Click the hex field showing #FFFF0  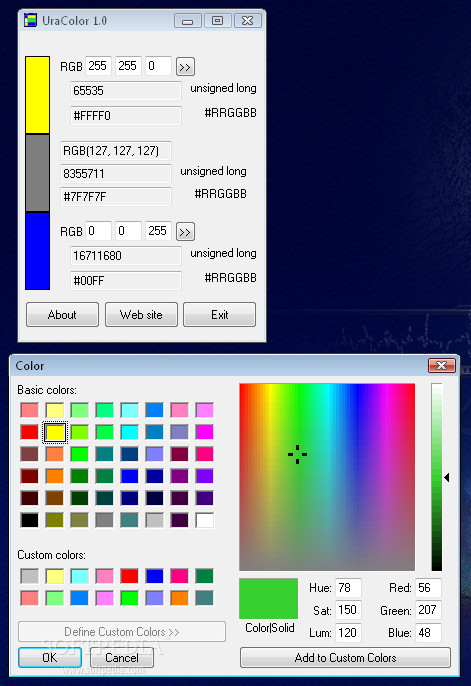tap(126, 116)
